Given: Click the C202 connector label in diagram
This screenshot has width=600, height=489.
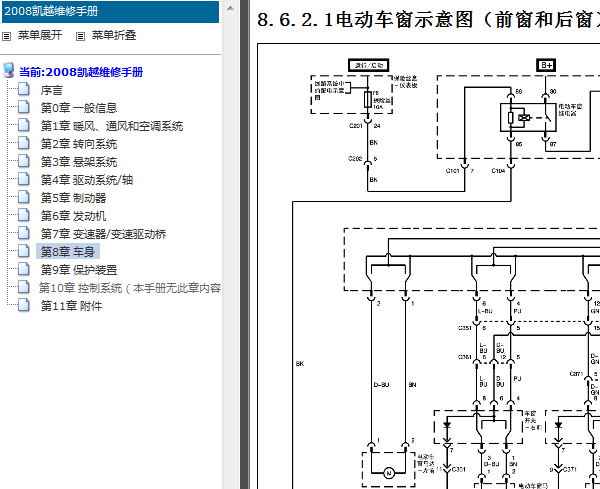Looking at the screenshot, I should click(355, 158).
